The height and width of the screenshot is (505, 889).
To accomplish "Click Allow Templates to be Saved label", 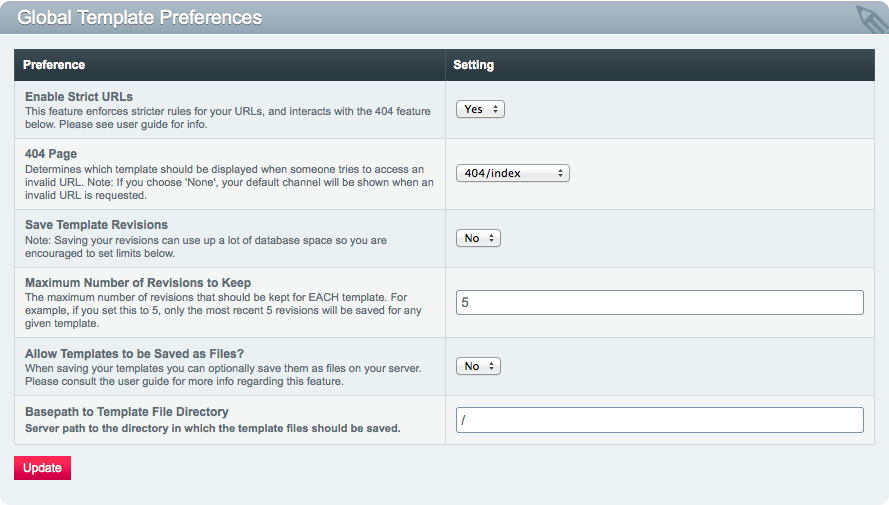I will [x=134, y=354].
